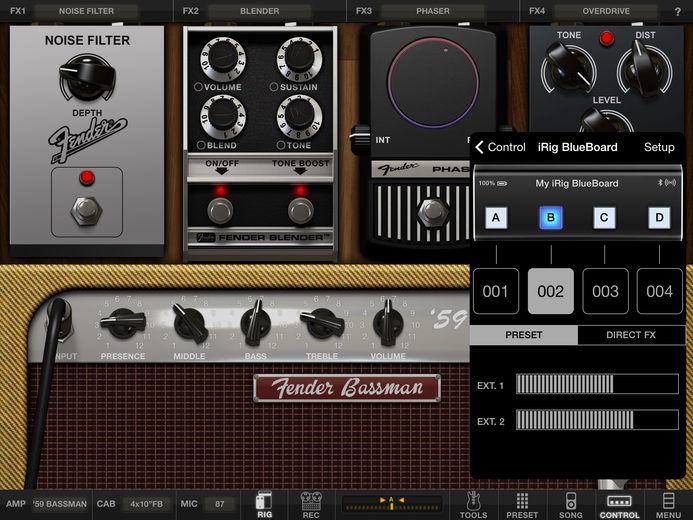This screenshot has width=693, height=520.
Task: Select preset slot 001
Action: click(495, 291)
